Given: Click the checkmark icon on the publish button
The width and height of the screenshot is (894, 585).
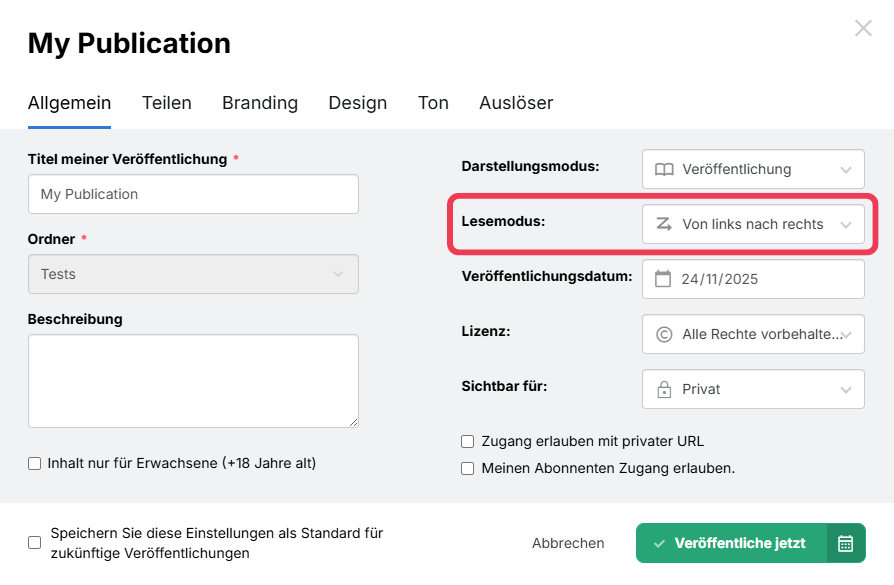Looking at the screenshot, I should click(x=659, y=543).
